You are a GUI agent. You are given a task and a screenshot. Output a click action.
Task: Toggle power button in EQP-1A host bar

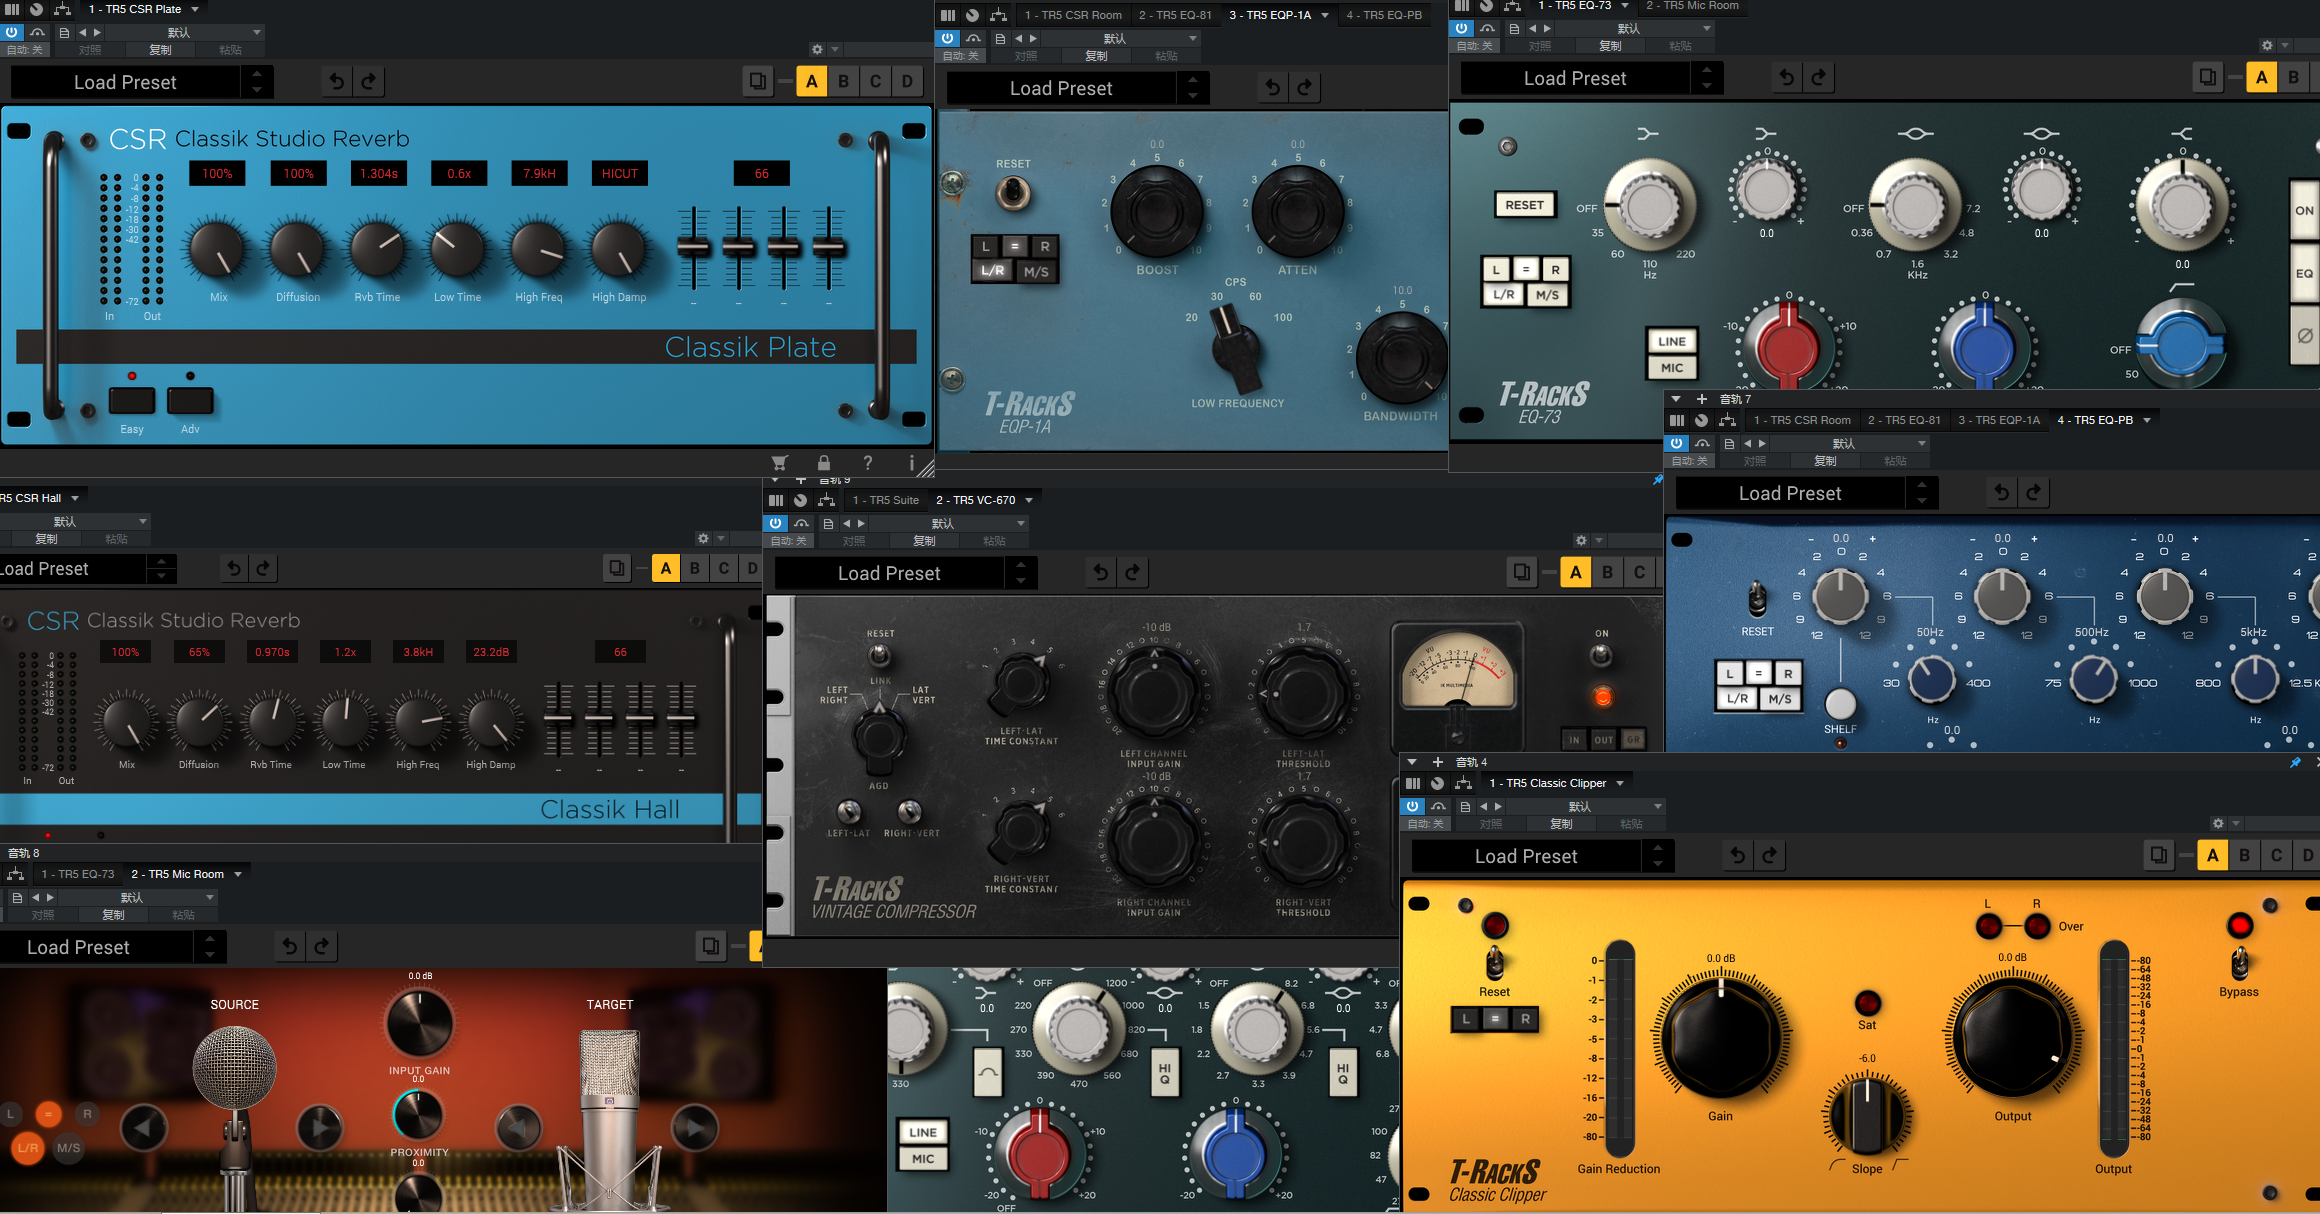pos(948,39)
